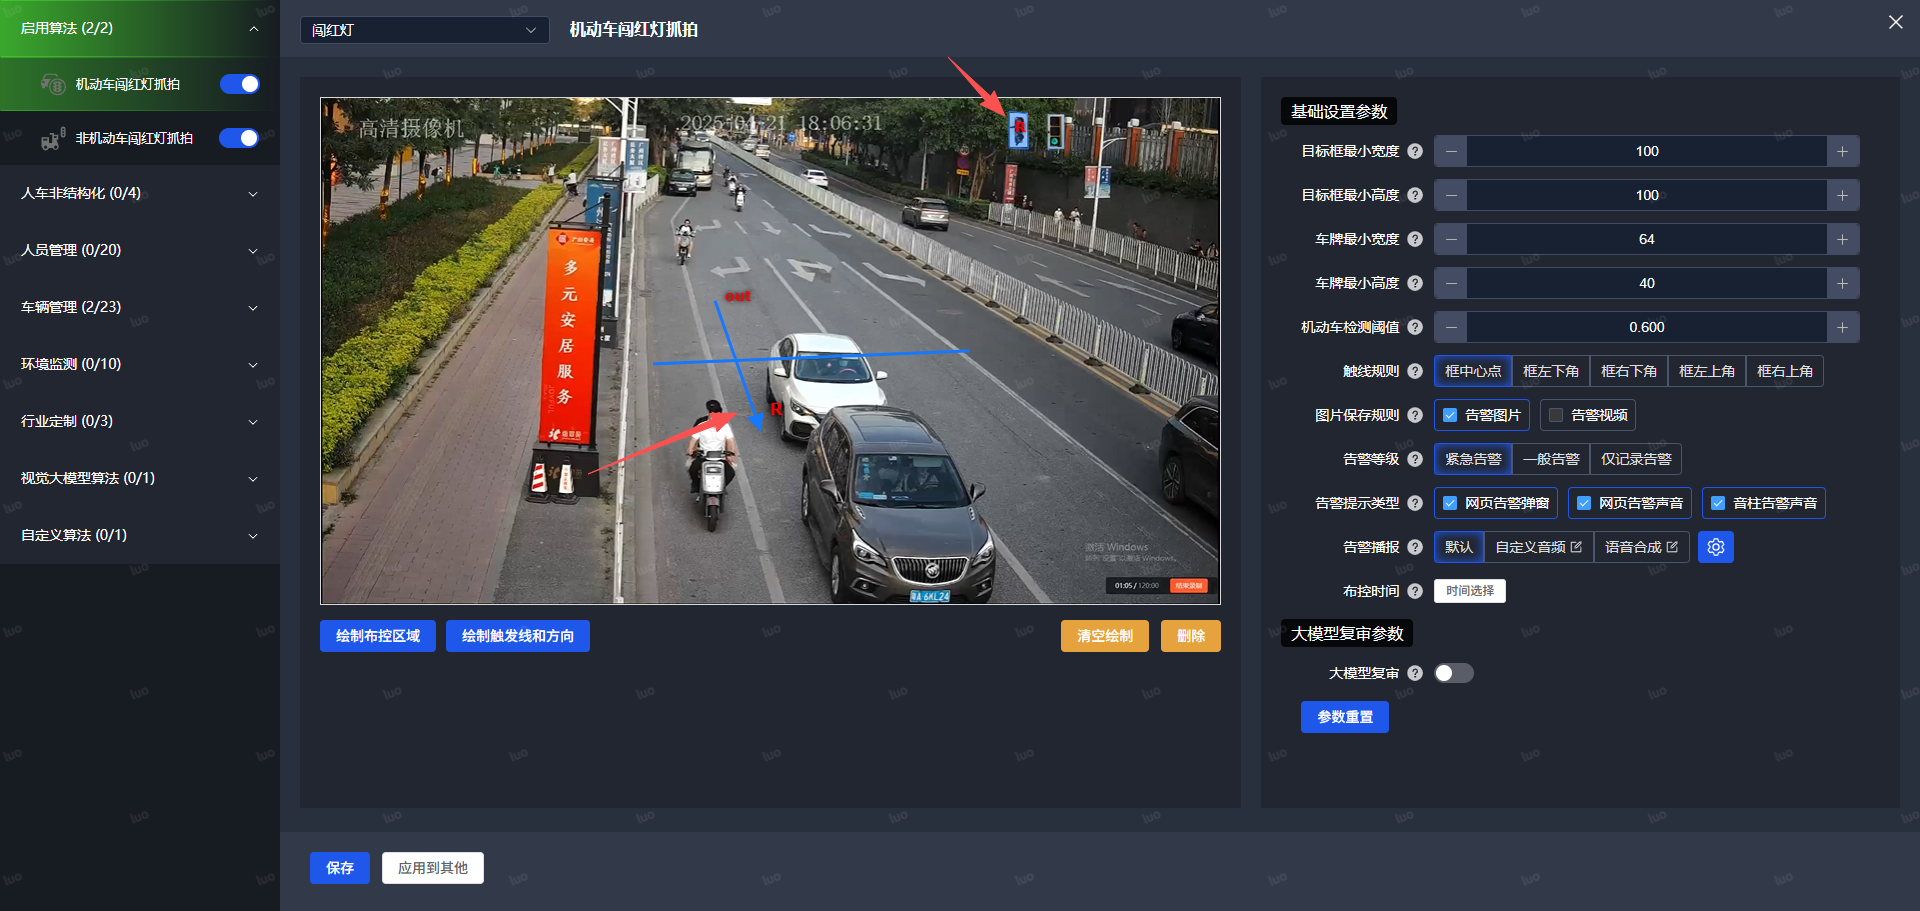
Task: Open the 时间选择 schedule picker
Action: click(1470, 591)
